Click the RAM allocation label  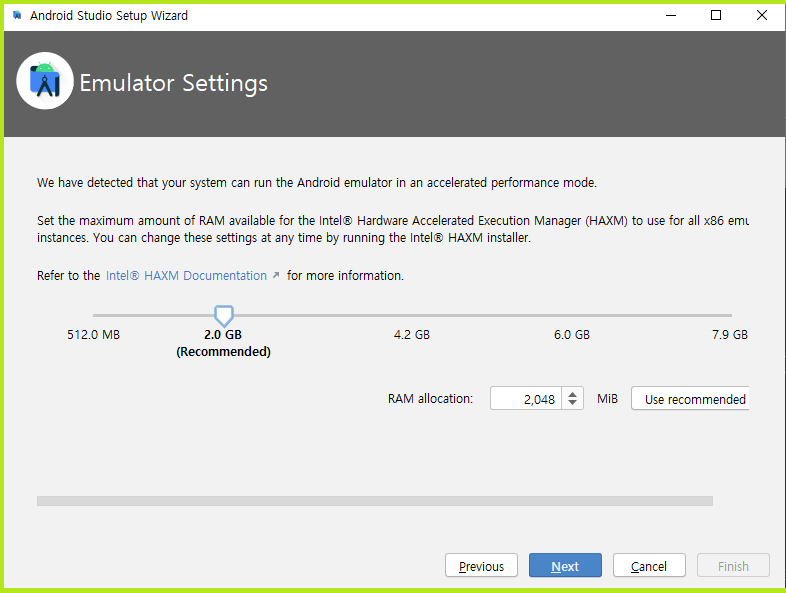pyautogui.click(x=430, y=399)
